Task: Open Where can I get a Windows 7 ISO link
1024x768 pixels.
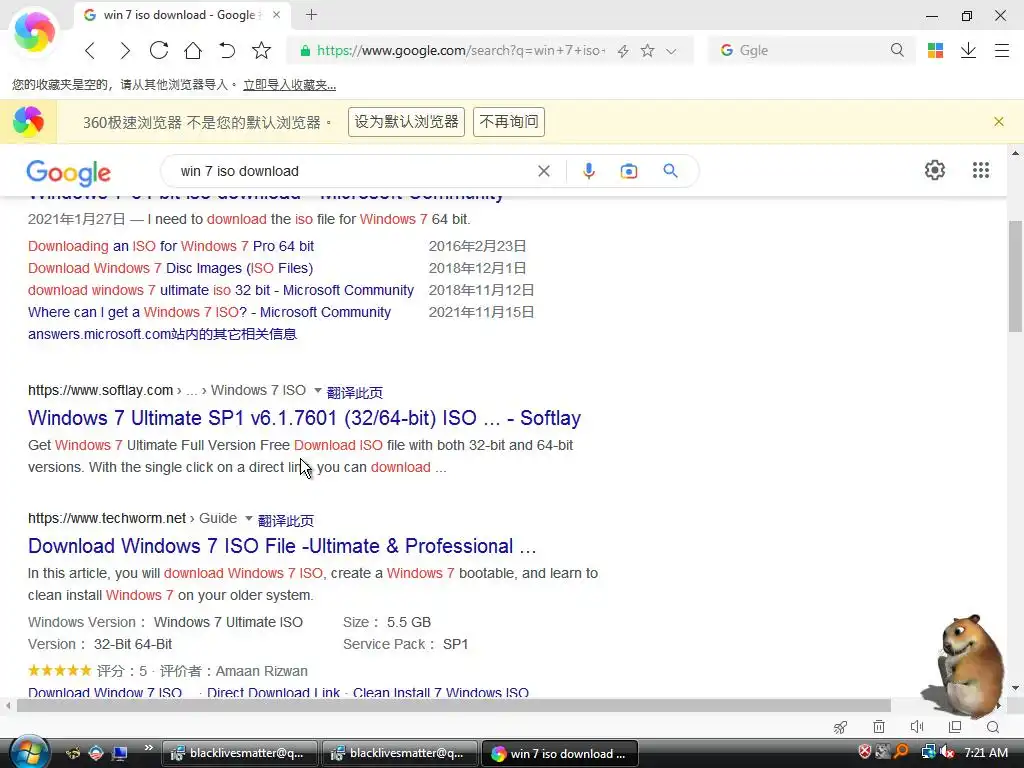Action: 209,313
